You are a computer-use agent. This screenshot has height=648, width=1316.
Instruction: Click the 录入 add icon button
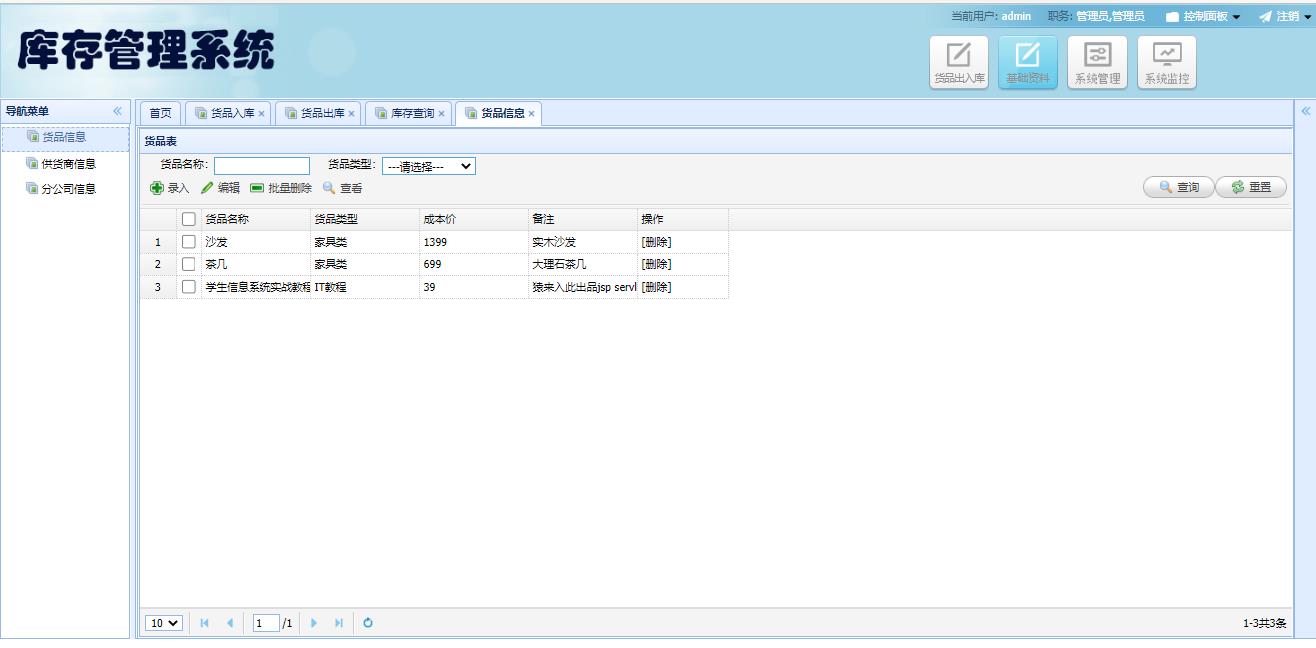pos(170,188)
